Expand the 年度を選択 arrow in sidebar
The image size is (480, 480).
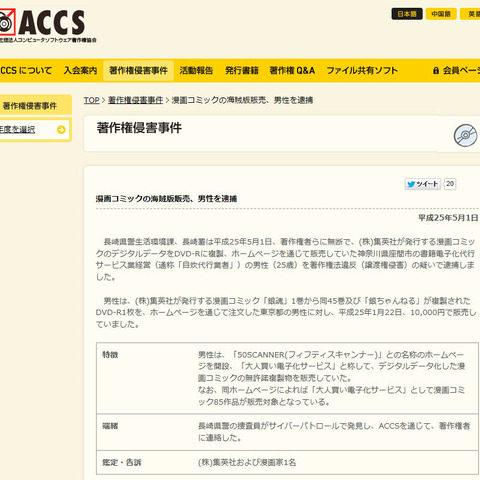[61, 130]
